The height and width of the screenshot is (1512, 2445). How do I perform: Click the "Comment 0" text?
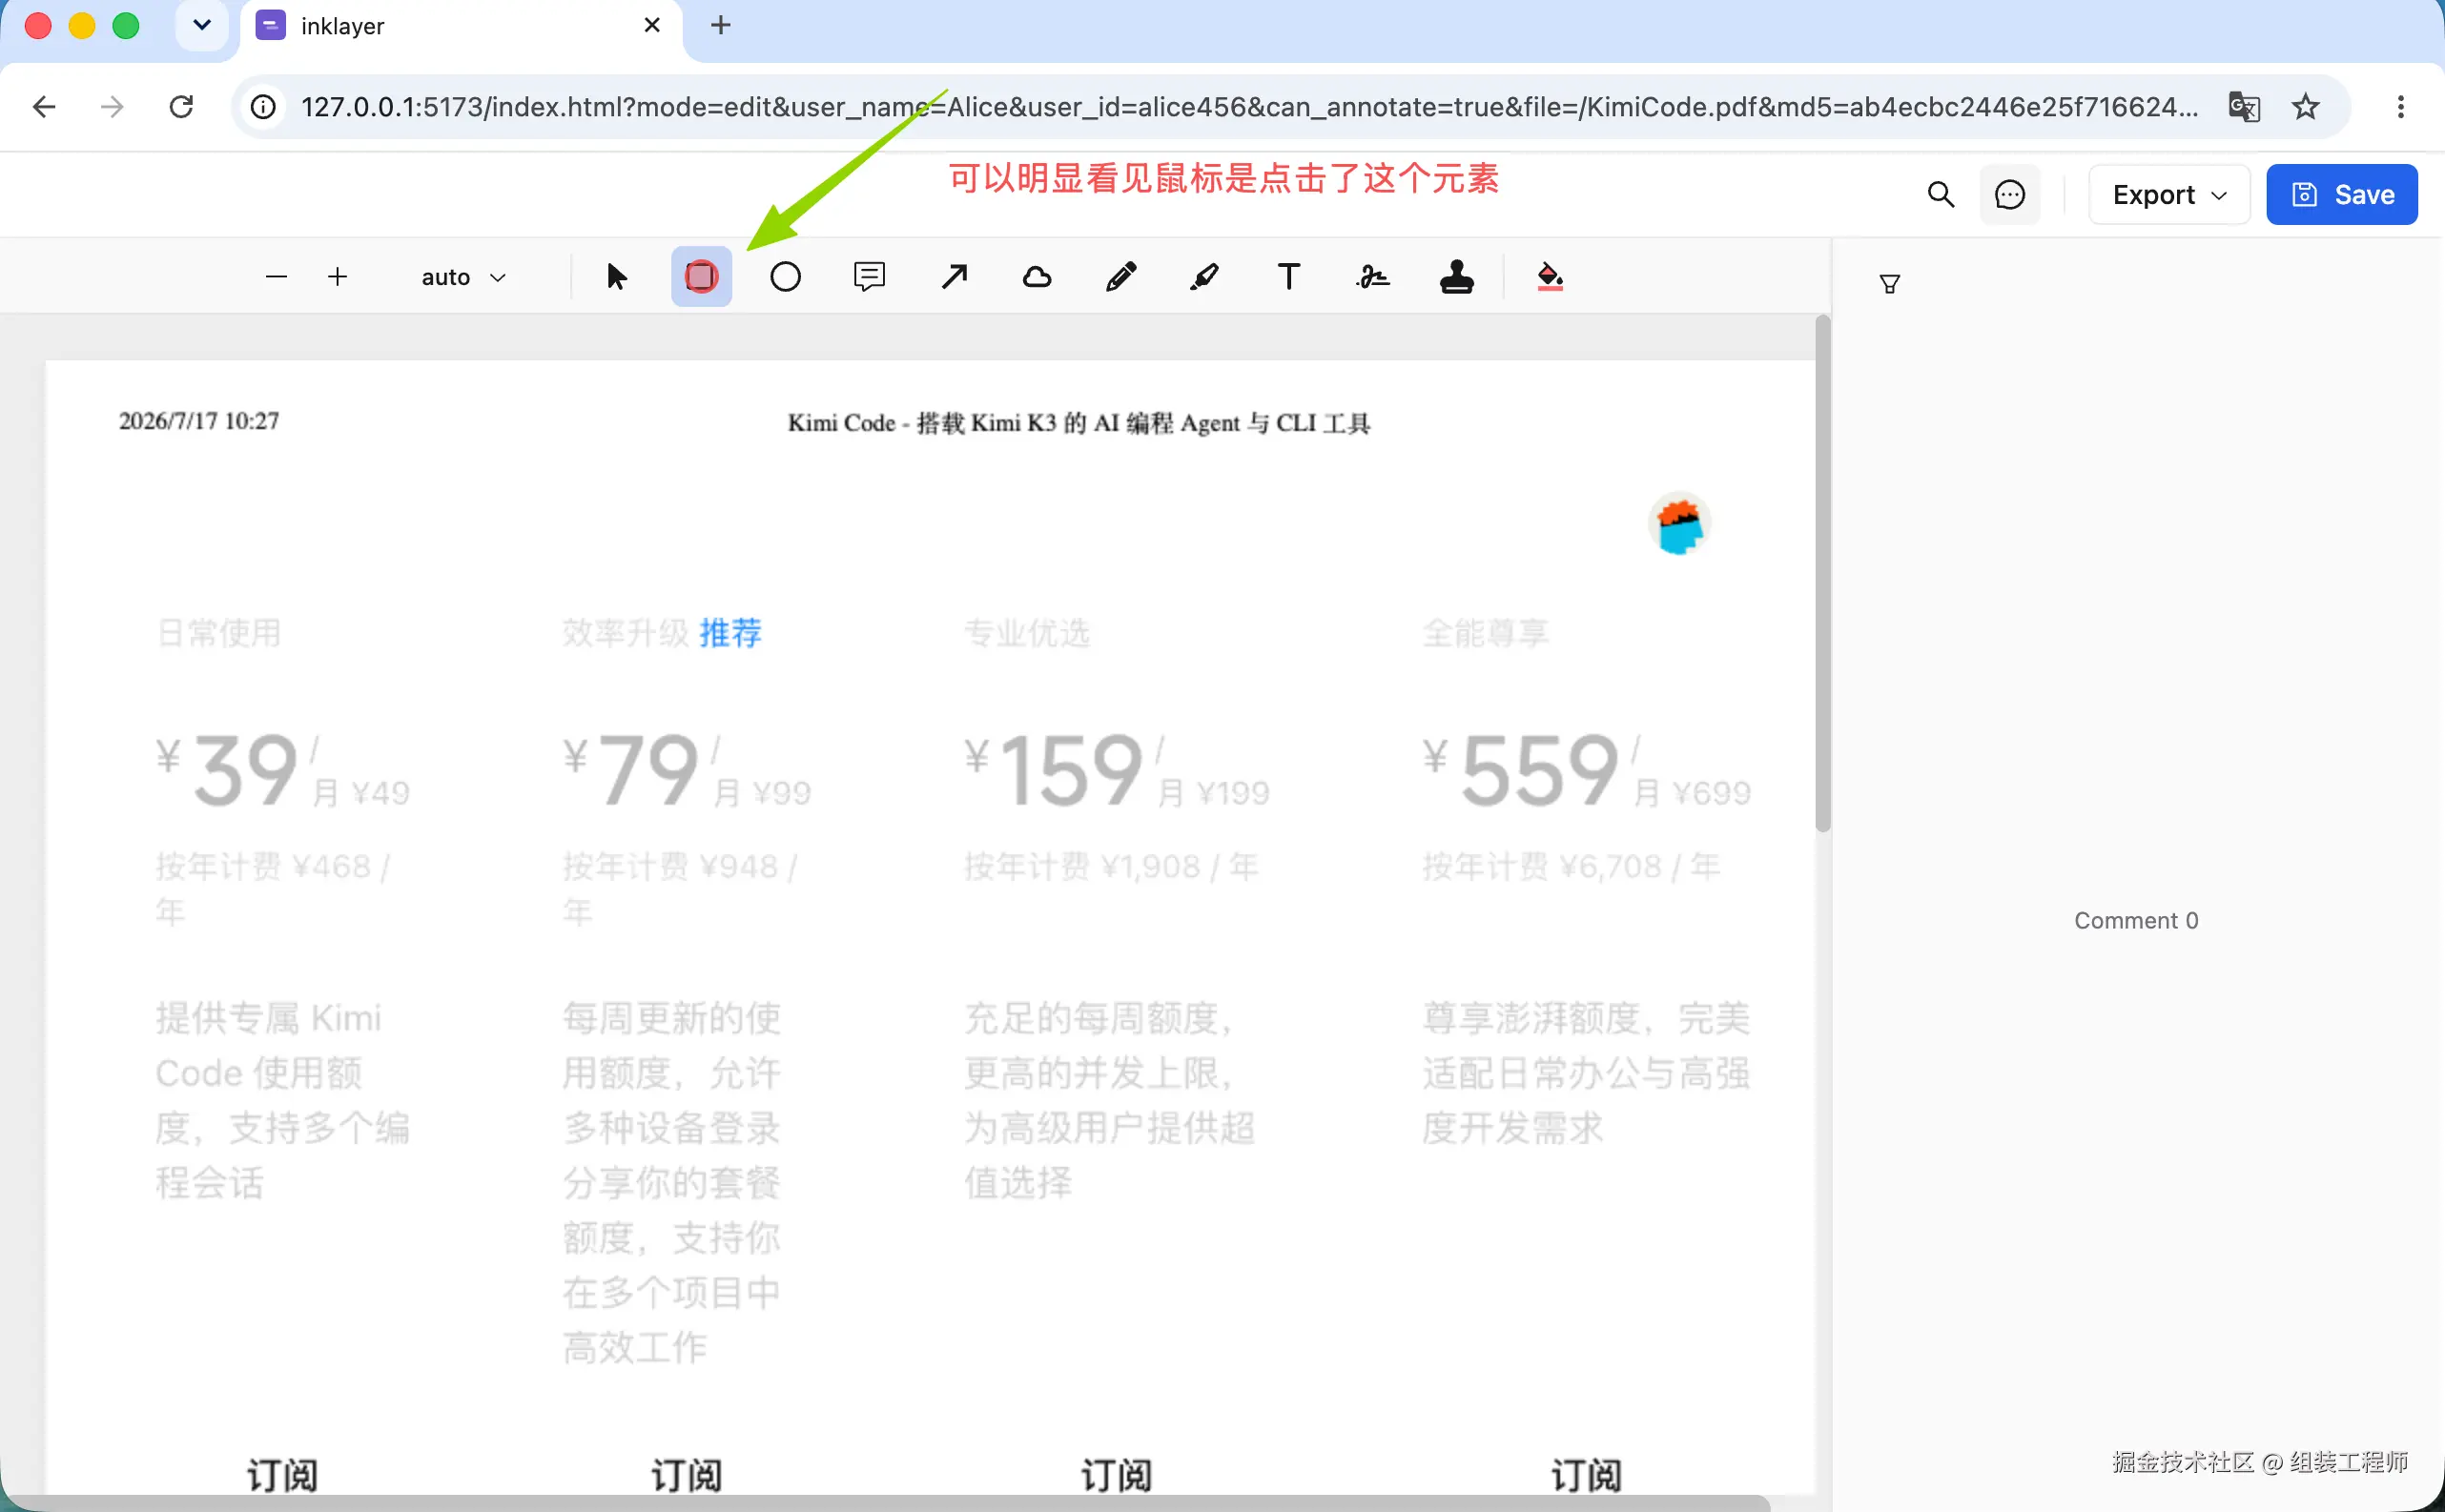pos(2136,920)
